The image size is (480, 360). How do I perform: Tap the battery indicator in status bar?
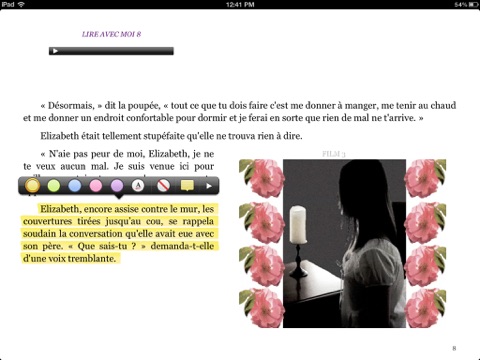coord(473,5)
